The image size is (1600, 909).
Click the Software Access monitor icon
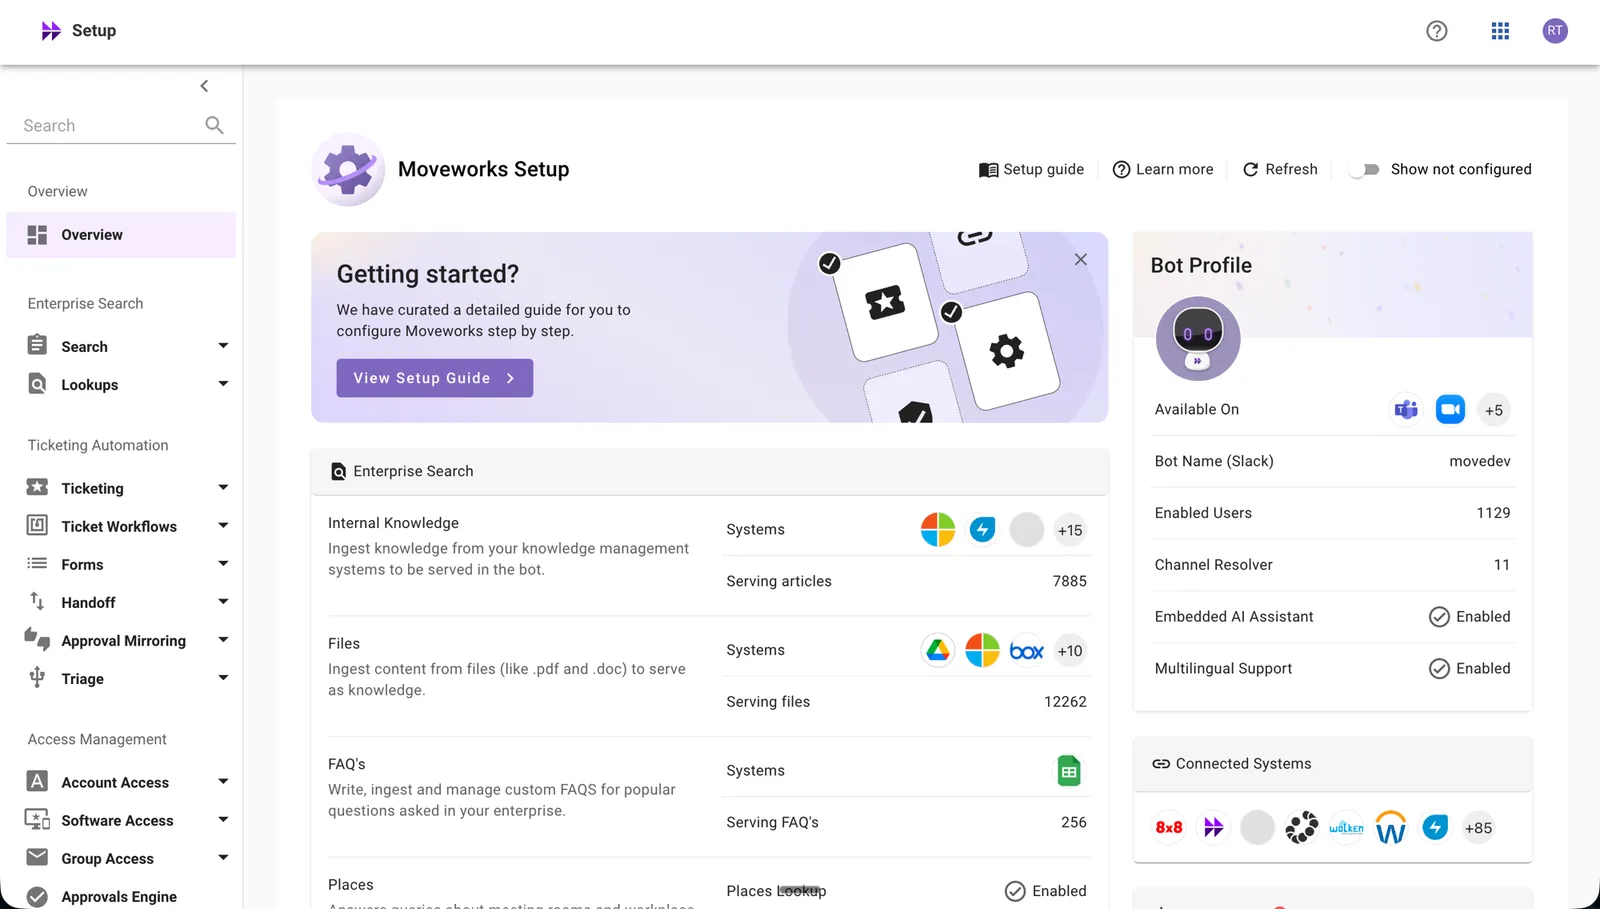pos(37,820)
